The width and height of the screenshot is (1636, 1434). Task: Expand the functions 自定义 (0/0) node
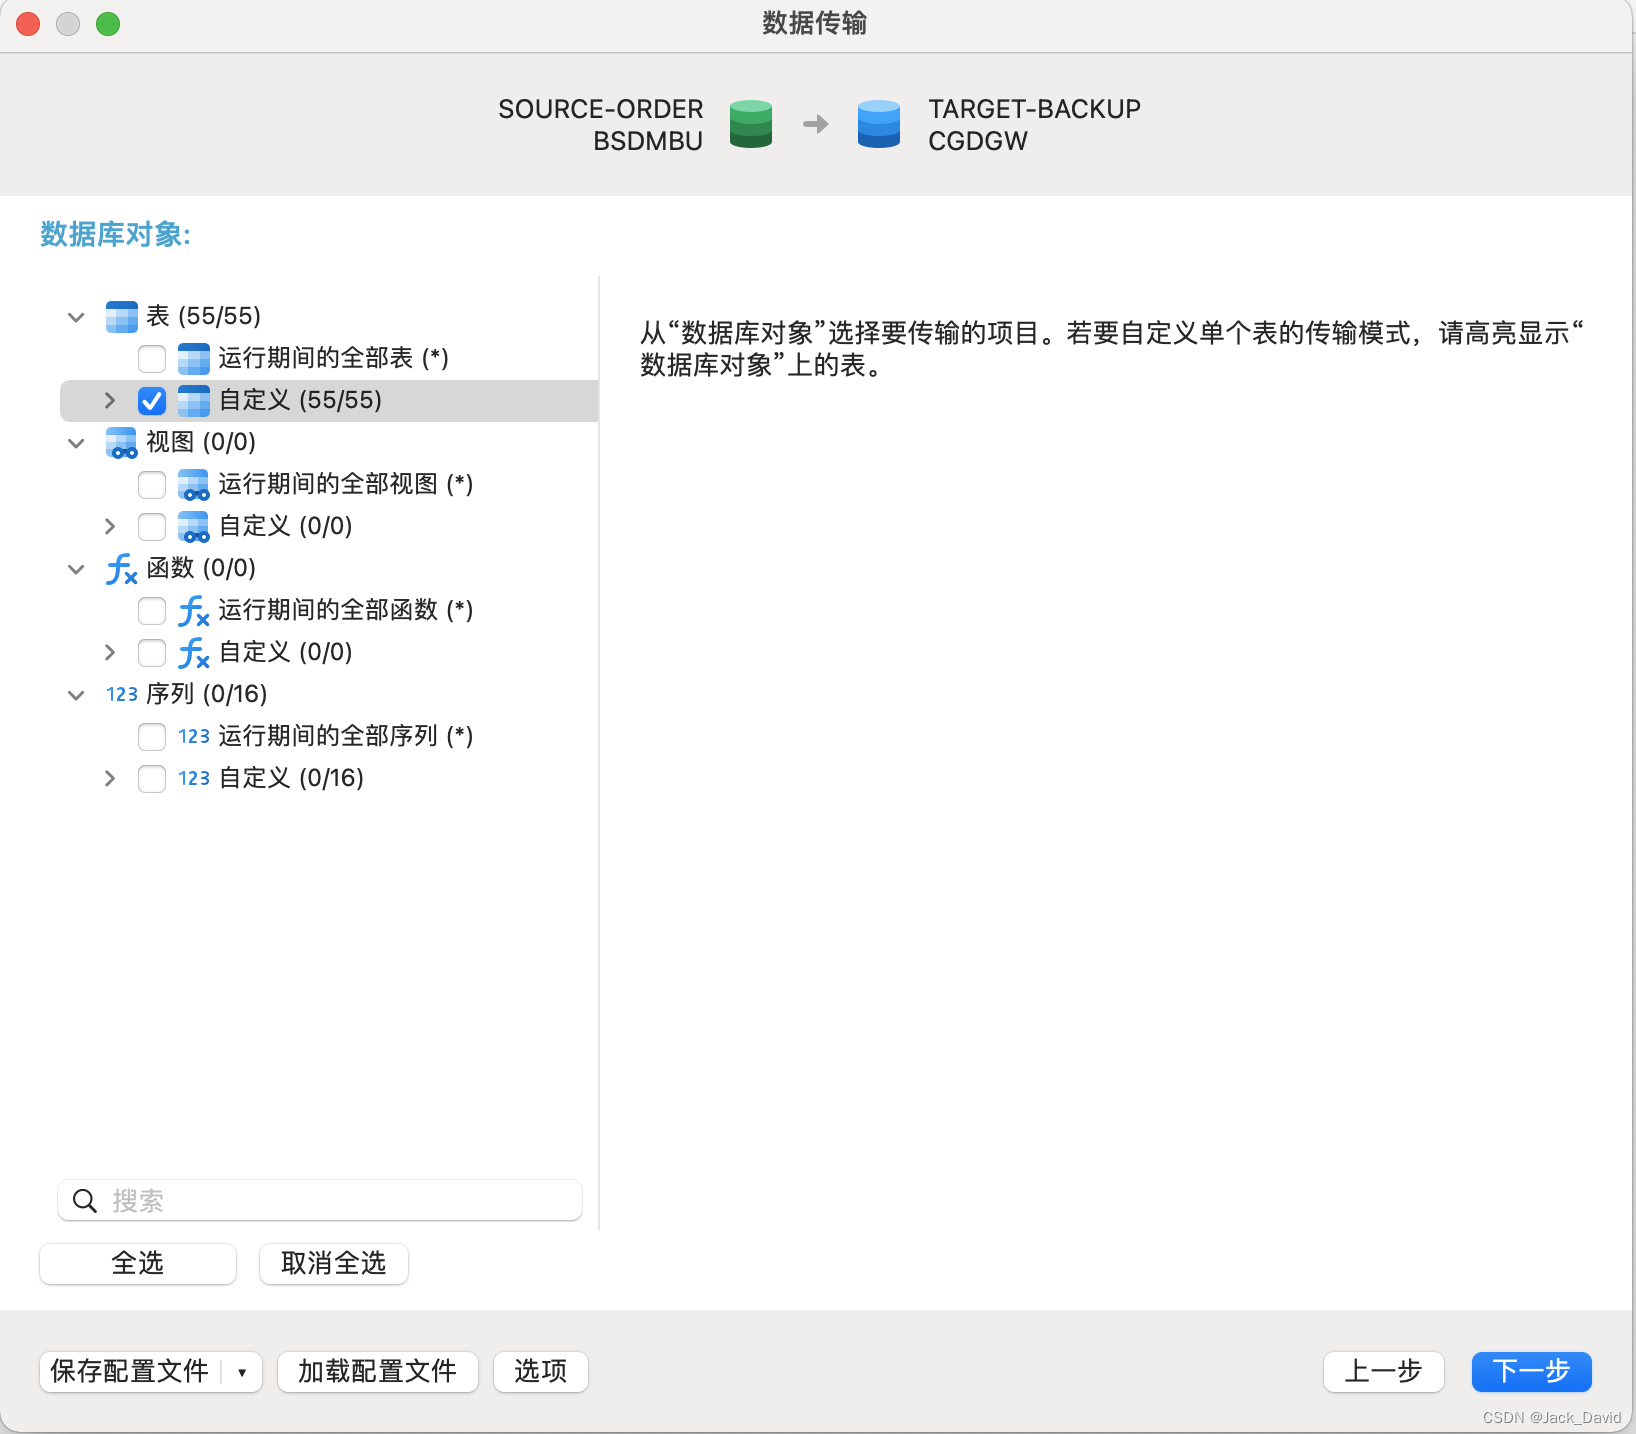click(110, 652)
